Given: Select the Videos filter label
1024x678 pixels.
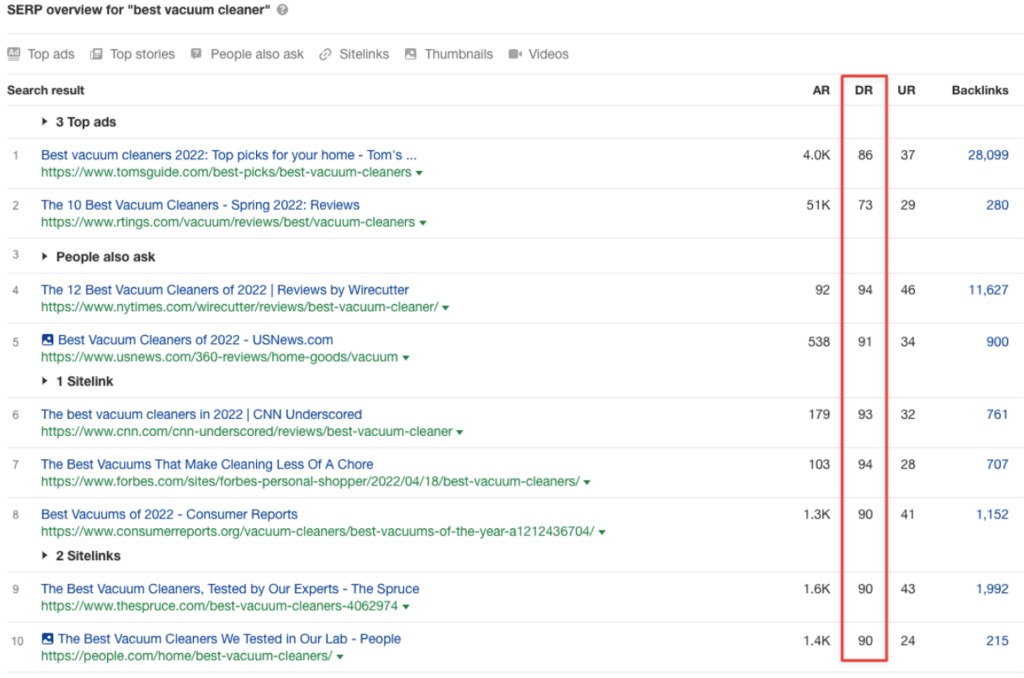Looking at the screenshot, I should (549, 54).
